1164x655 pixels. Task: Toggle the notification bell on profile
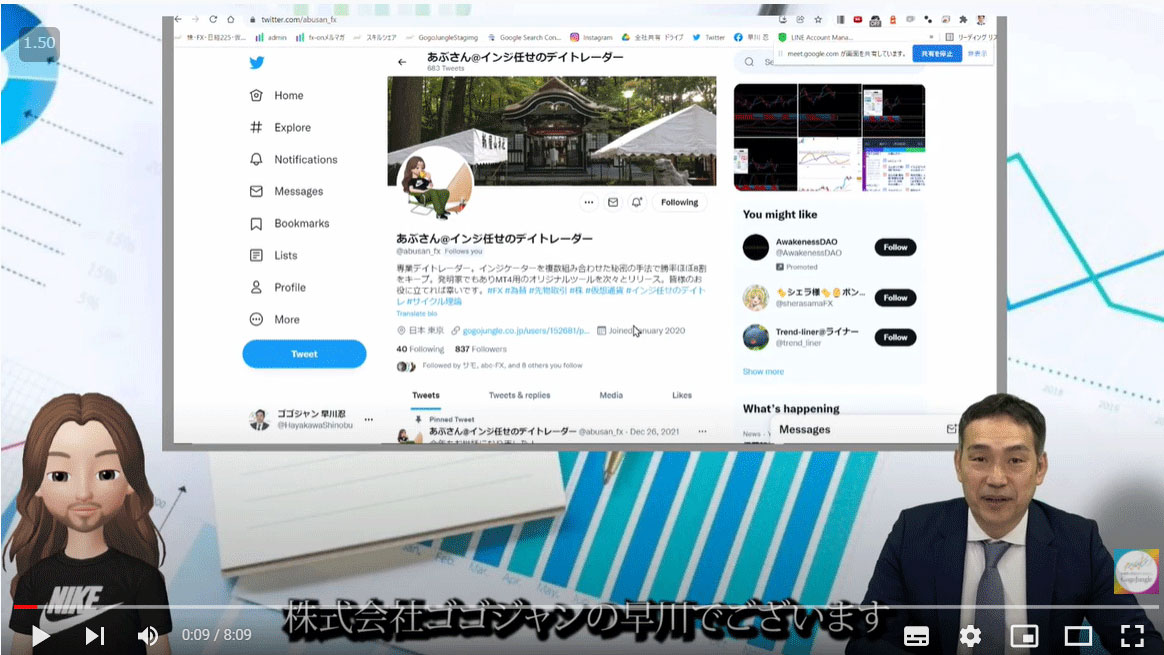click(x=636, y=202)
